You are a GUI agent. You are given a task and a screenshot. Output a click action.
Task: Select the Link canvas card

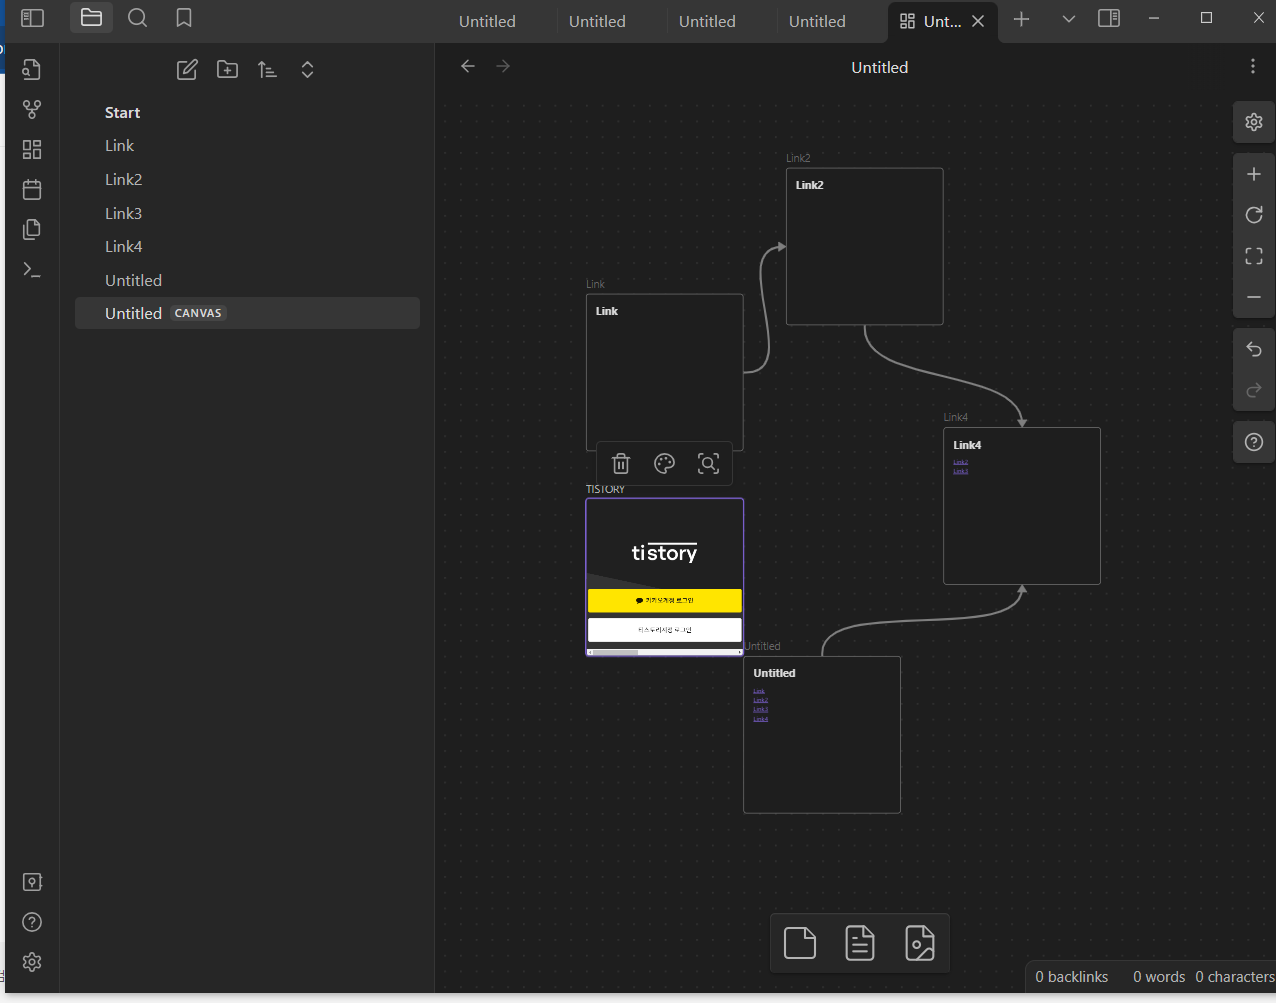coord(665,370)
